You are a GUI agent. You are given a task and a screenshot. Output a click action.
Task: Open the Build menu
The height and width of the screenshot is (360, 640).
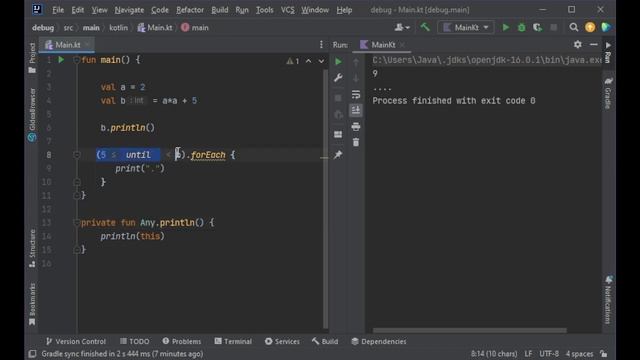point(220,10)
